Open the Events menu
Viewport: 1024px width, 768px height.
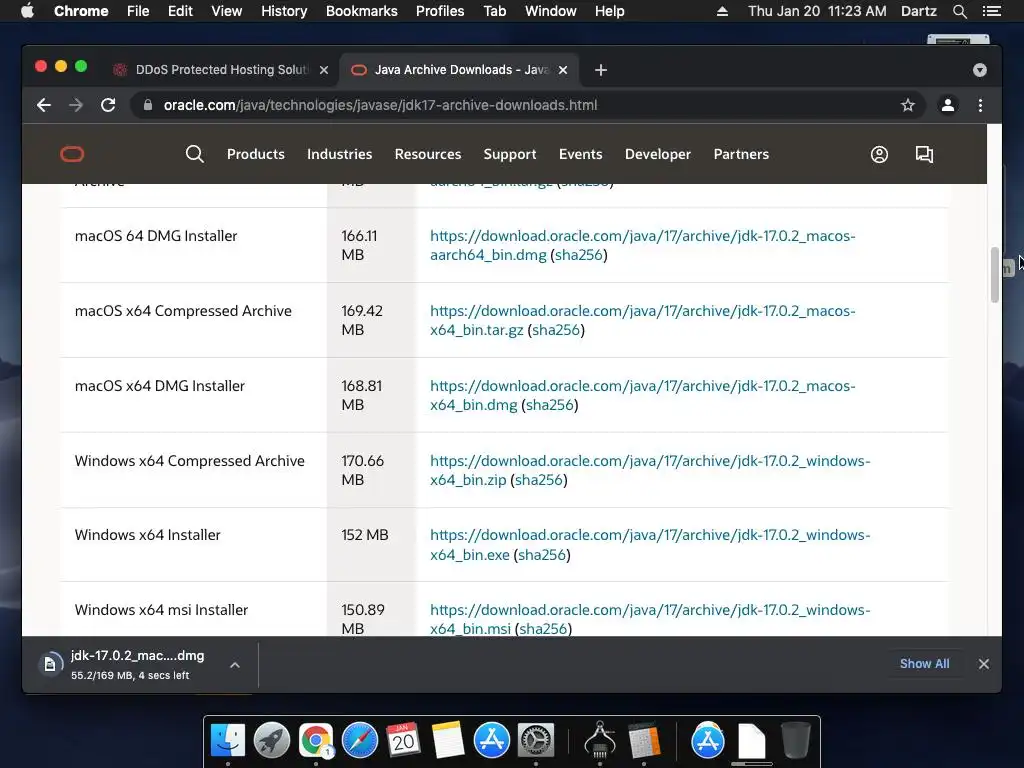(581, 154)
